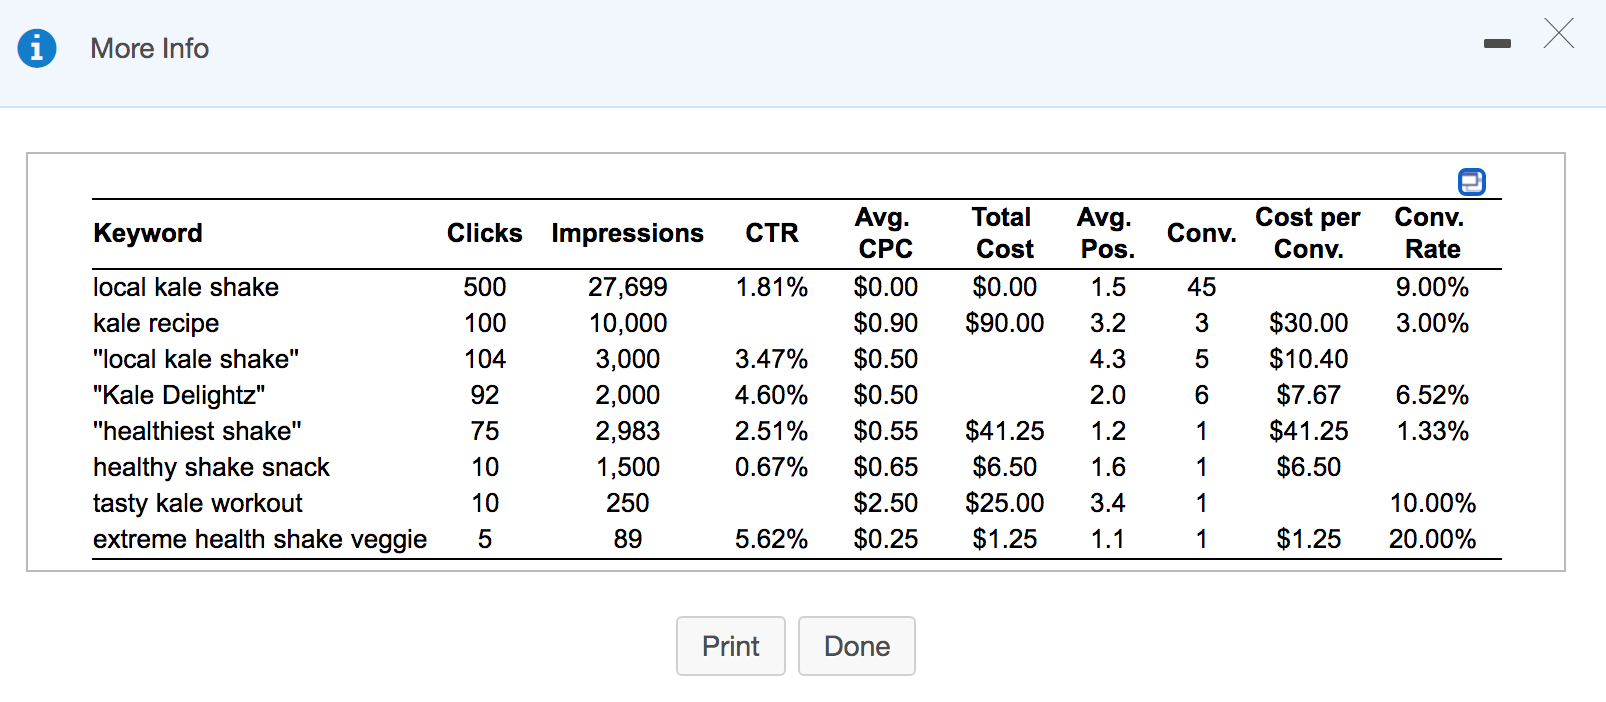The width and height of the screenshot is (1606, 702).
Task: Click the healthy shake snack keyword
Action: click(x=211, y=467)
